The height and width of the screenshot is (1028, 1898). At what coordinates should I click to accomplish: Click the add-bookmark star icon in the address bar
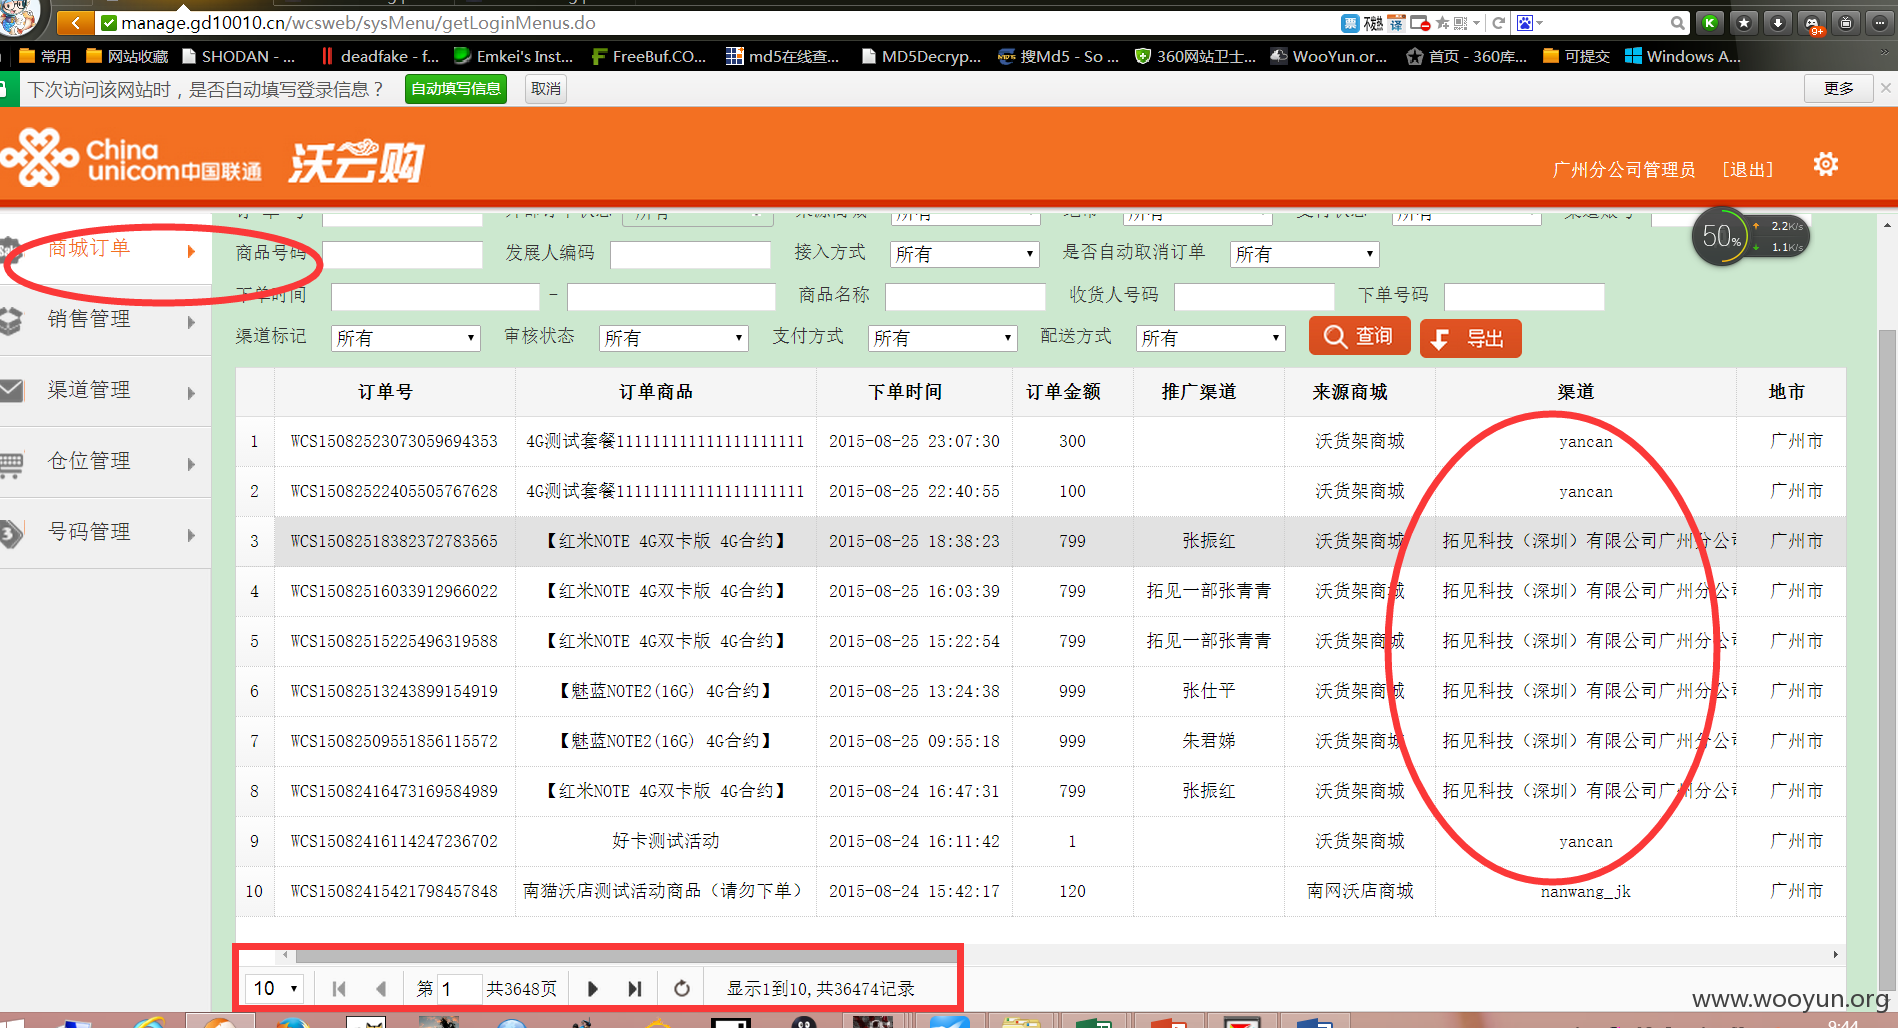click(1443, 23)
